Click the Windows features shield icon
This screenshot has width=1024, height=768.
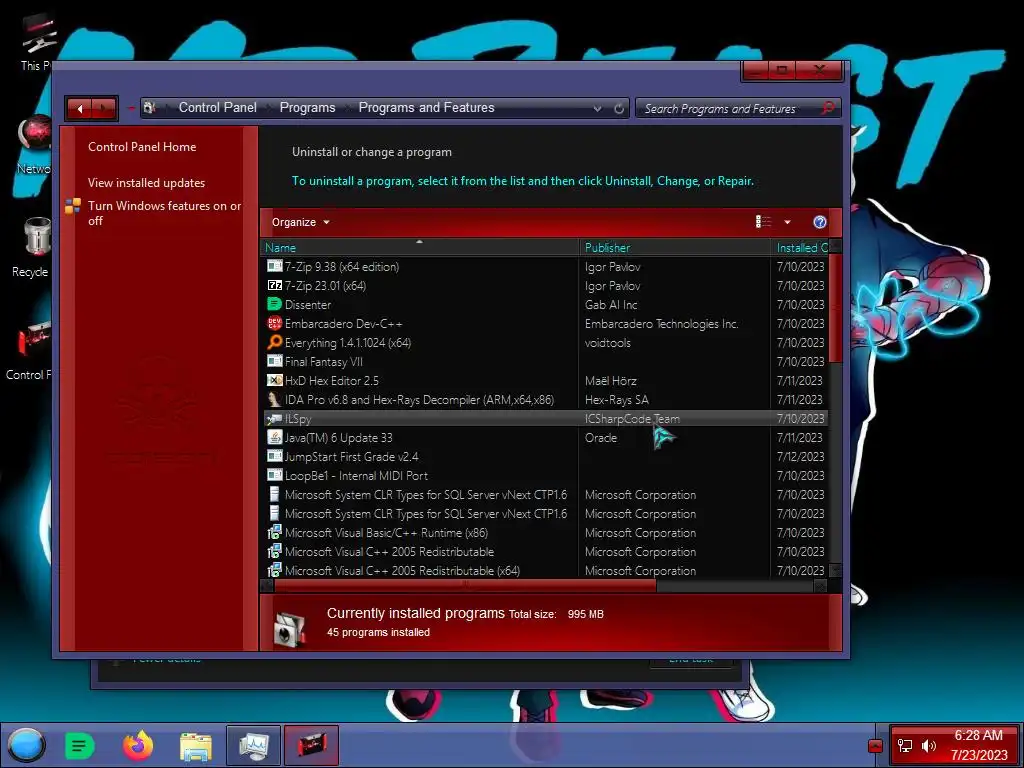(x=72, y=206)
